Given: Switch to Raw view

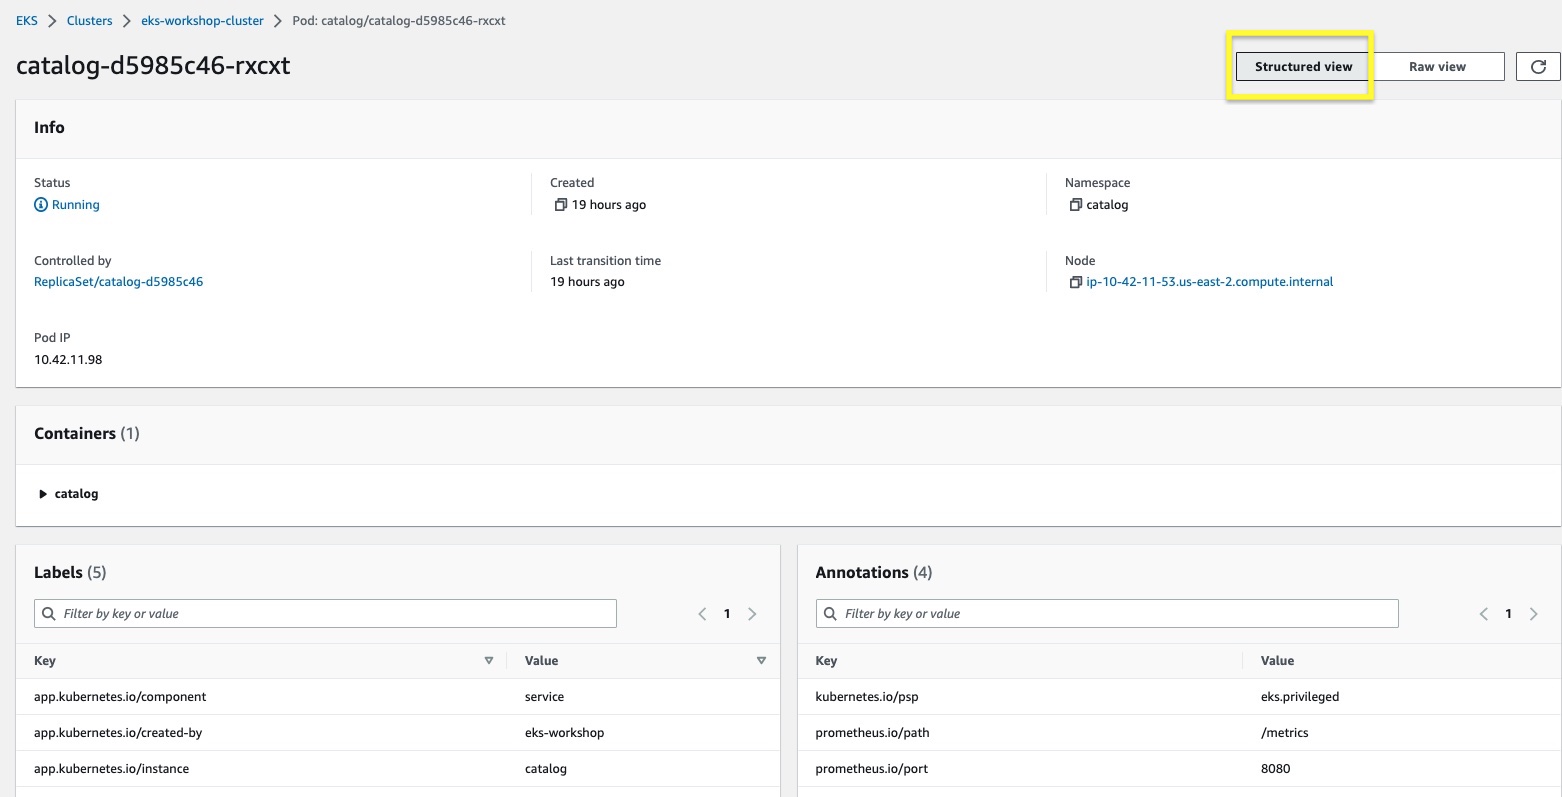Looking at the screenshot, I should click(x=1437, y=67).
